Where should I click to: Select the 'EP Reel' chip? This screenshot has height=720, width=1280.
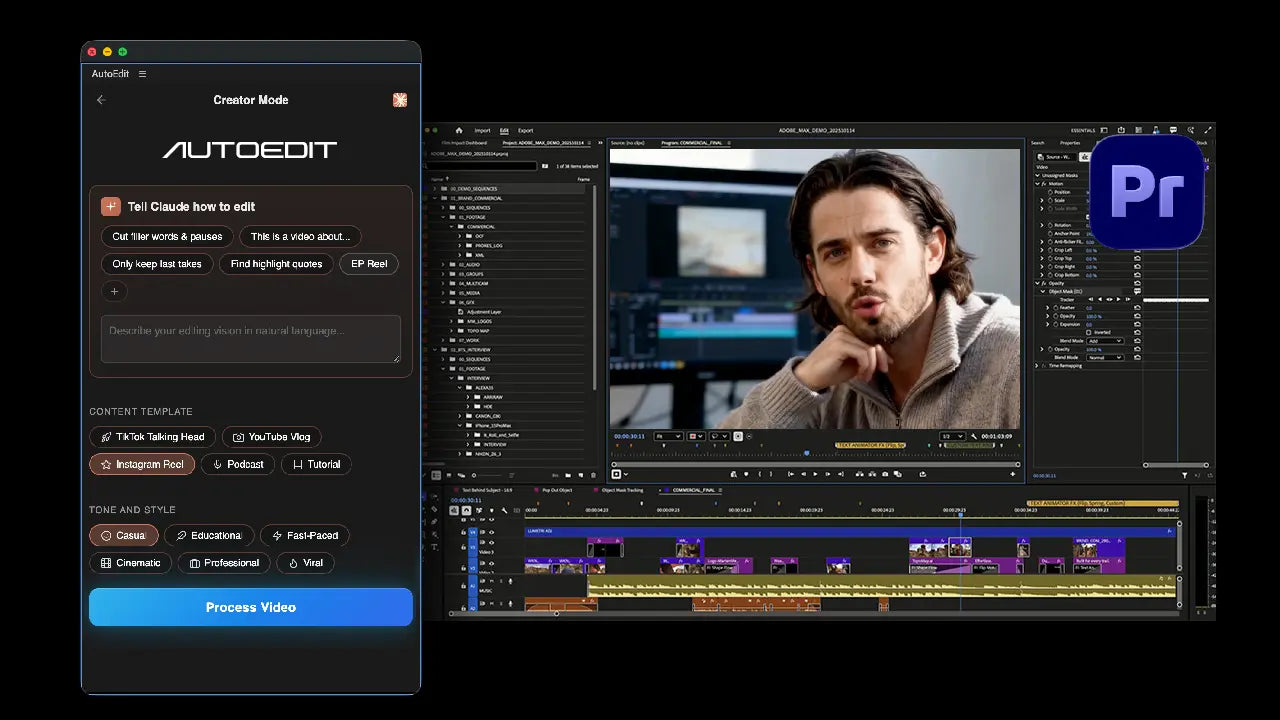coord(369,264)
